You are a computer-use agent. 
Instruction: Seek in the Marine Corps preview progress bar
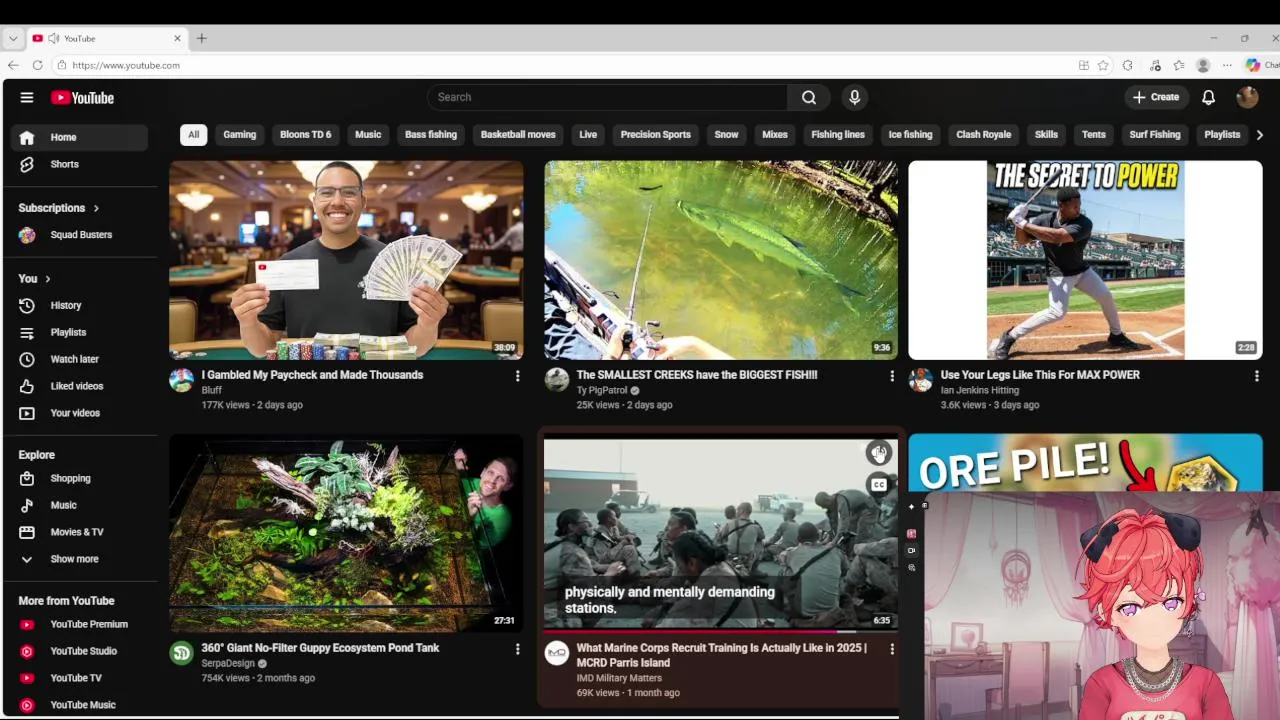pos(720,631)
